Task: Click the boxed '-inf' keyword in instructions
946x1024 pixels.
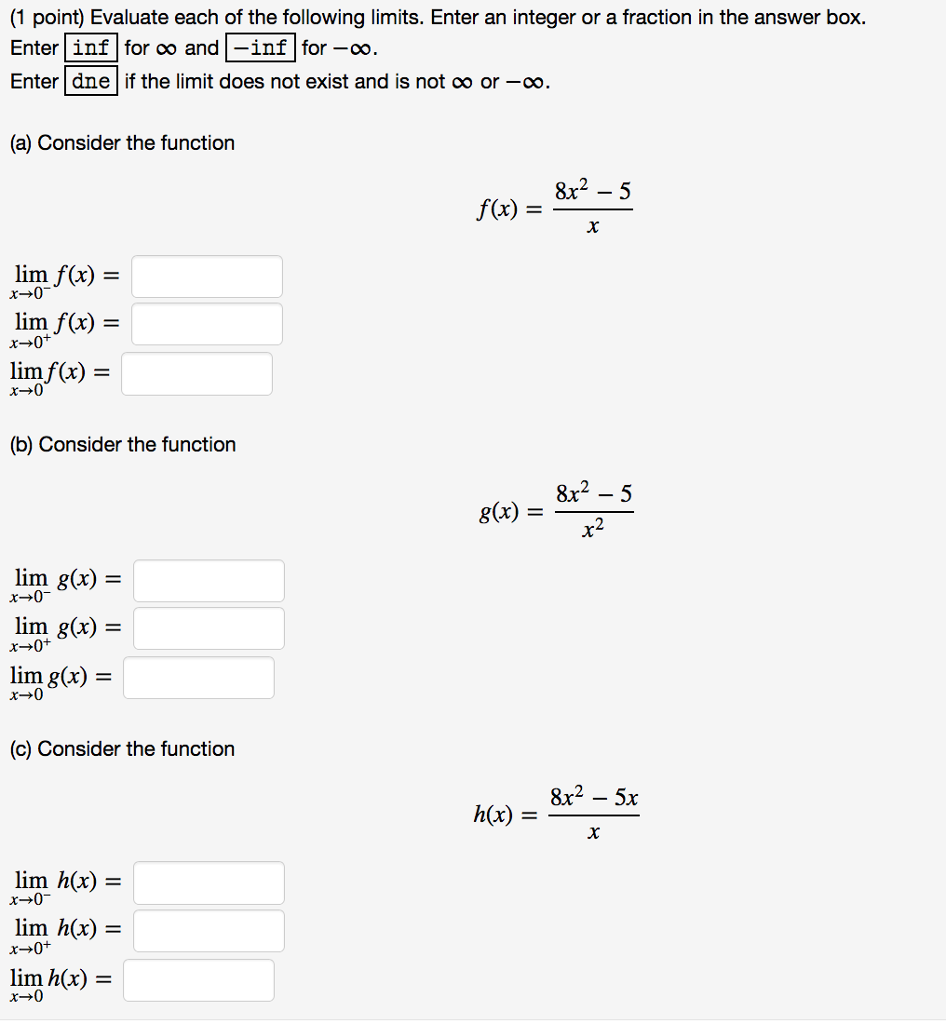Action: pyautogui.click(x=261, y=47)
